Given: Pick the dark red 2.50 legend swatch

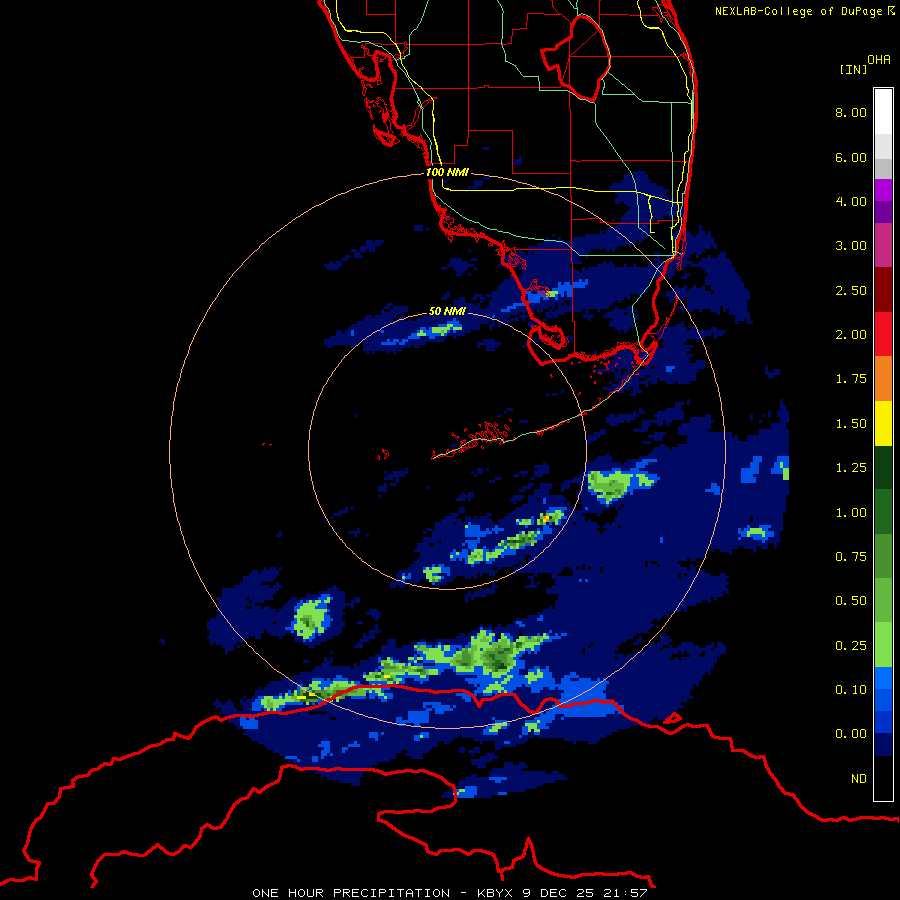Looking at the screenshot, I should tap(883, 290).
